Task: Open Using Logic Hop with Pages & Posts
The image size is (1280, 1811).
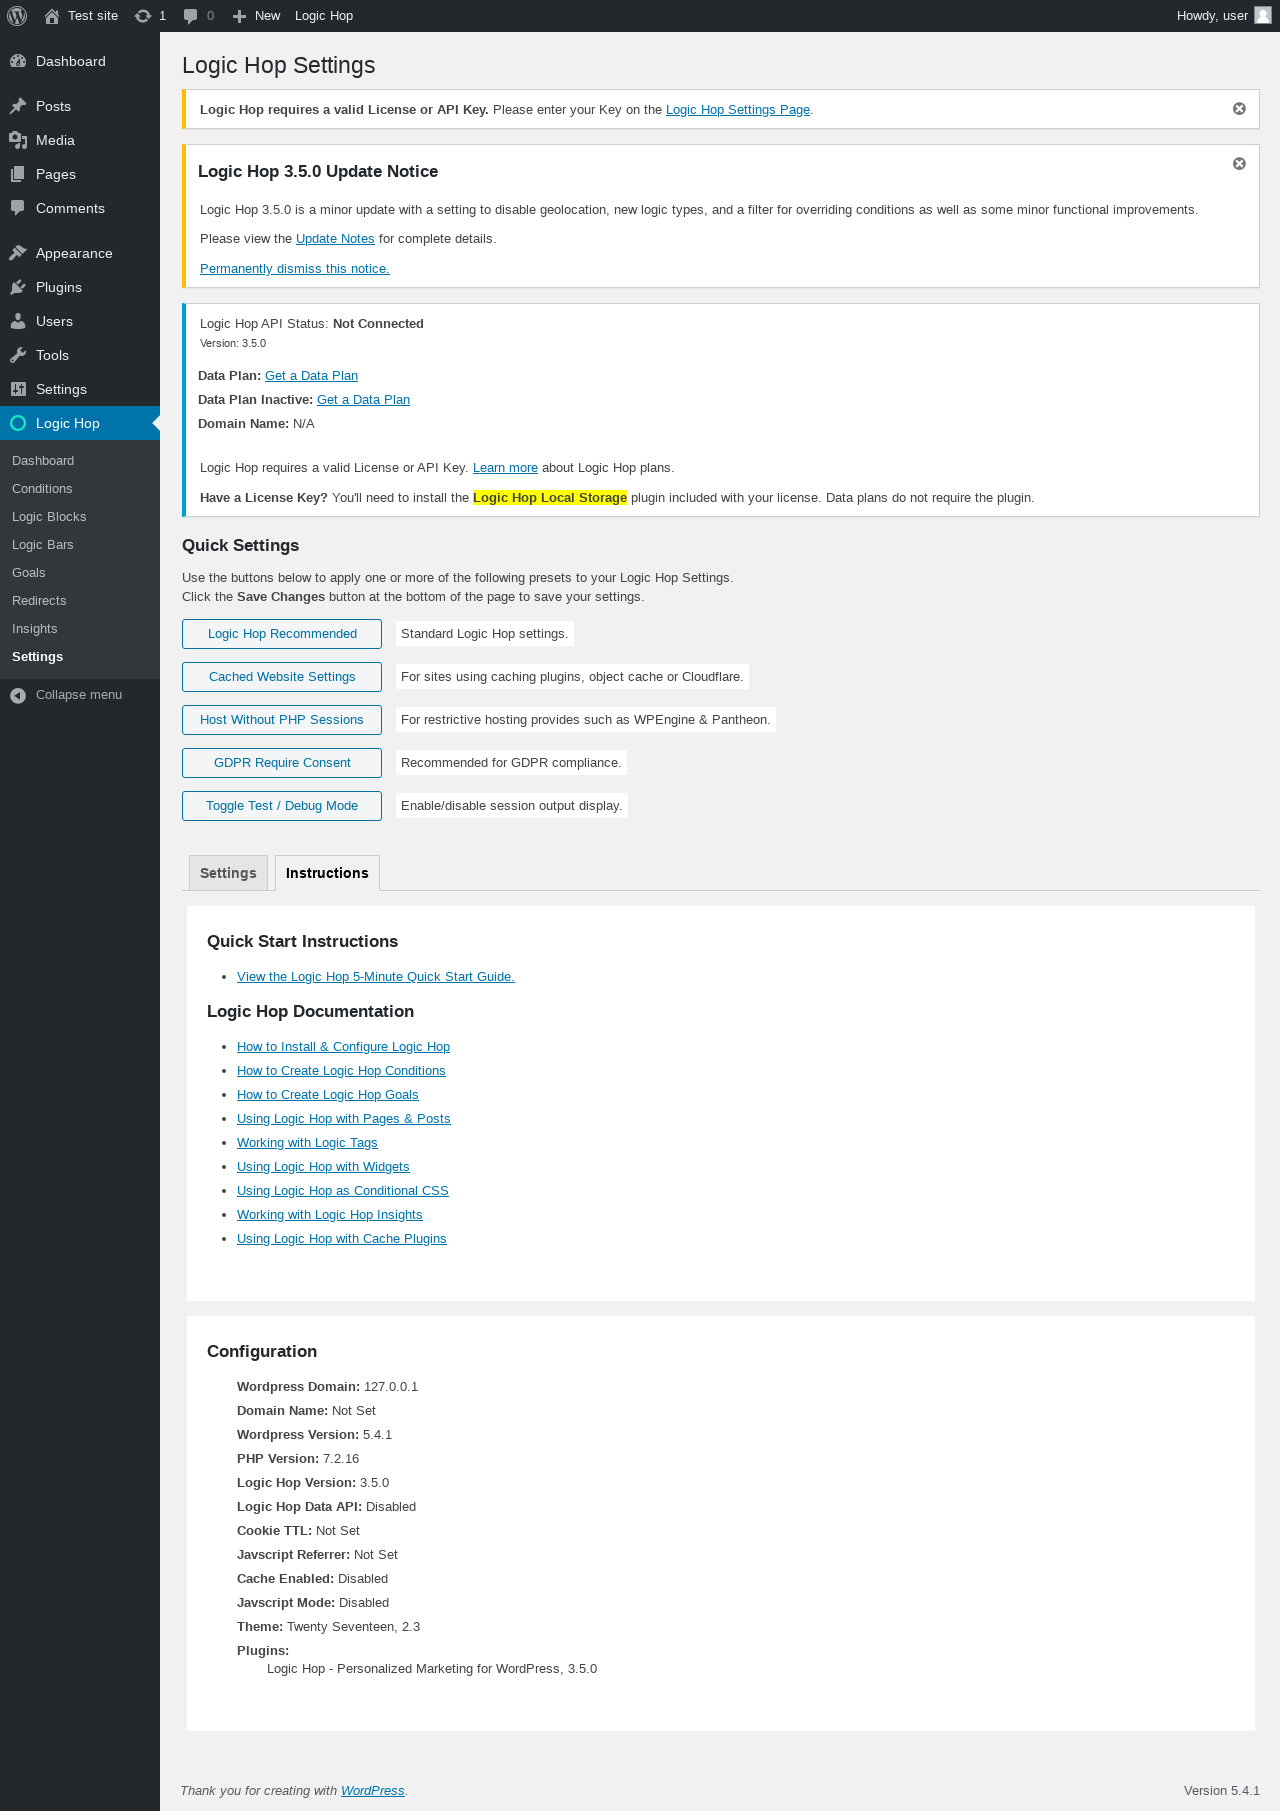Action: 344,1119
